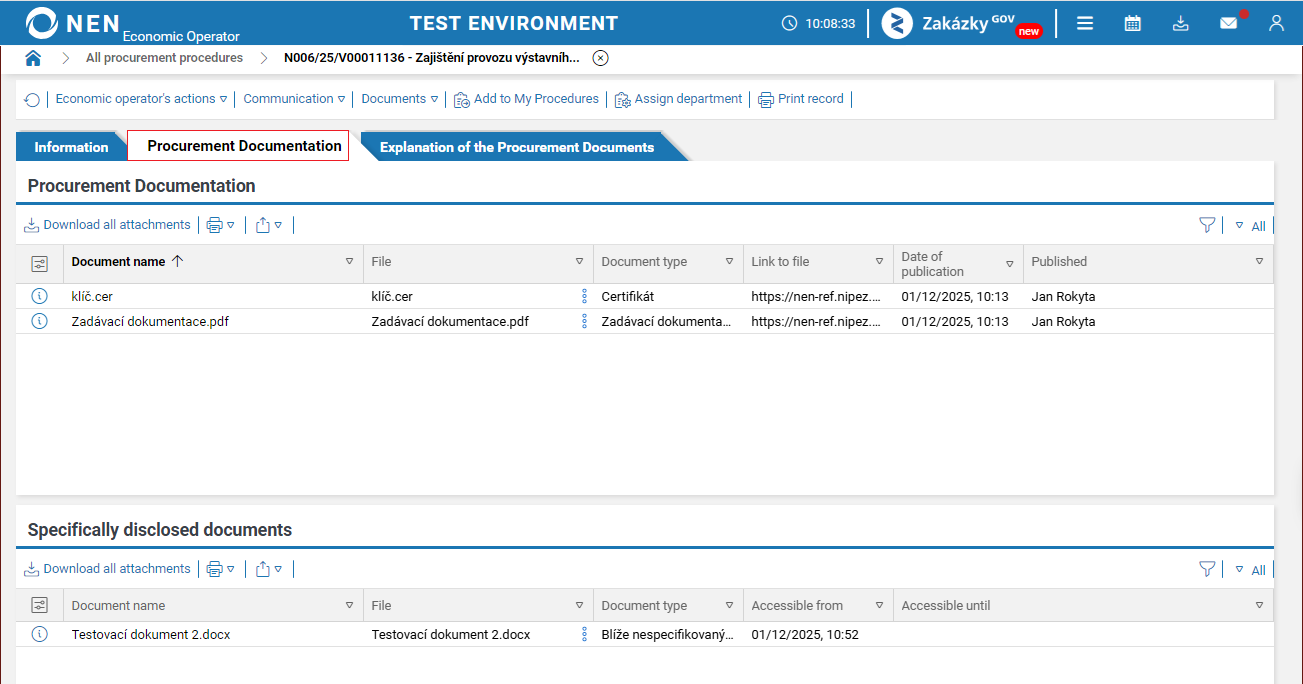Open link to file for Zadávací dokumentace.pdf

[x=816, y=321]
